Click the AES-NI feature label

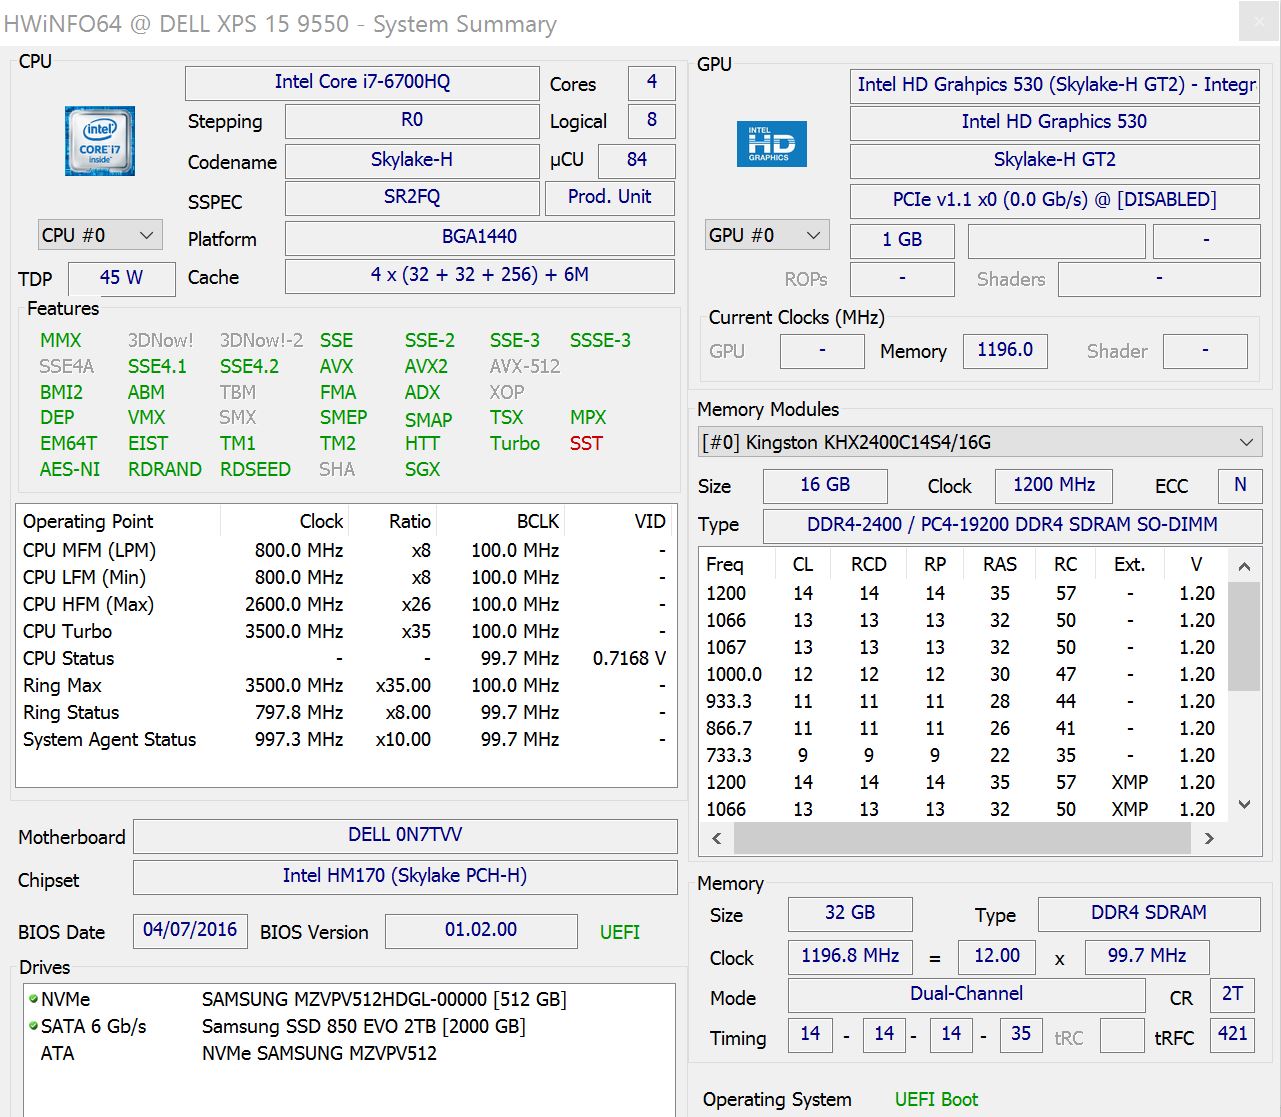tap(70, 469)
